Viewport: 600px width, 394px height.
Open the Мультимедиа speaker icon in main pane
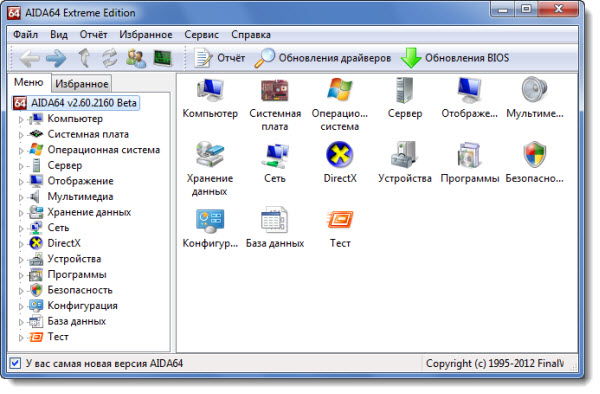(535, 90)
